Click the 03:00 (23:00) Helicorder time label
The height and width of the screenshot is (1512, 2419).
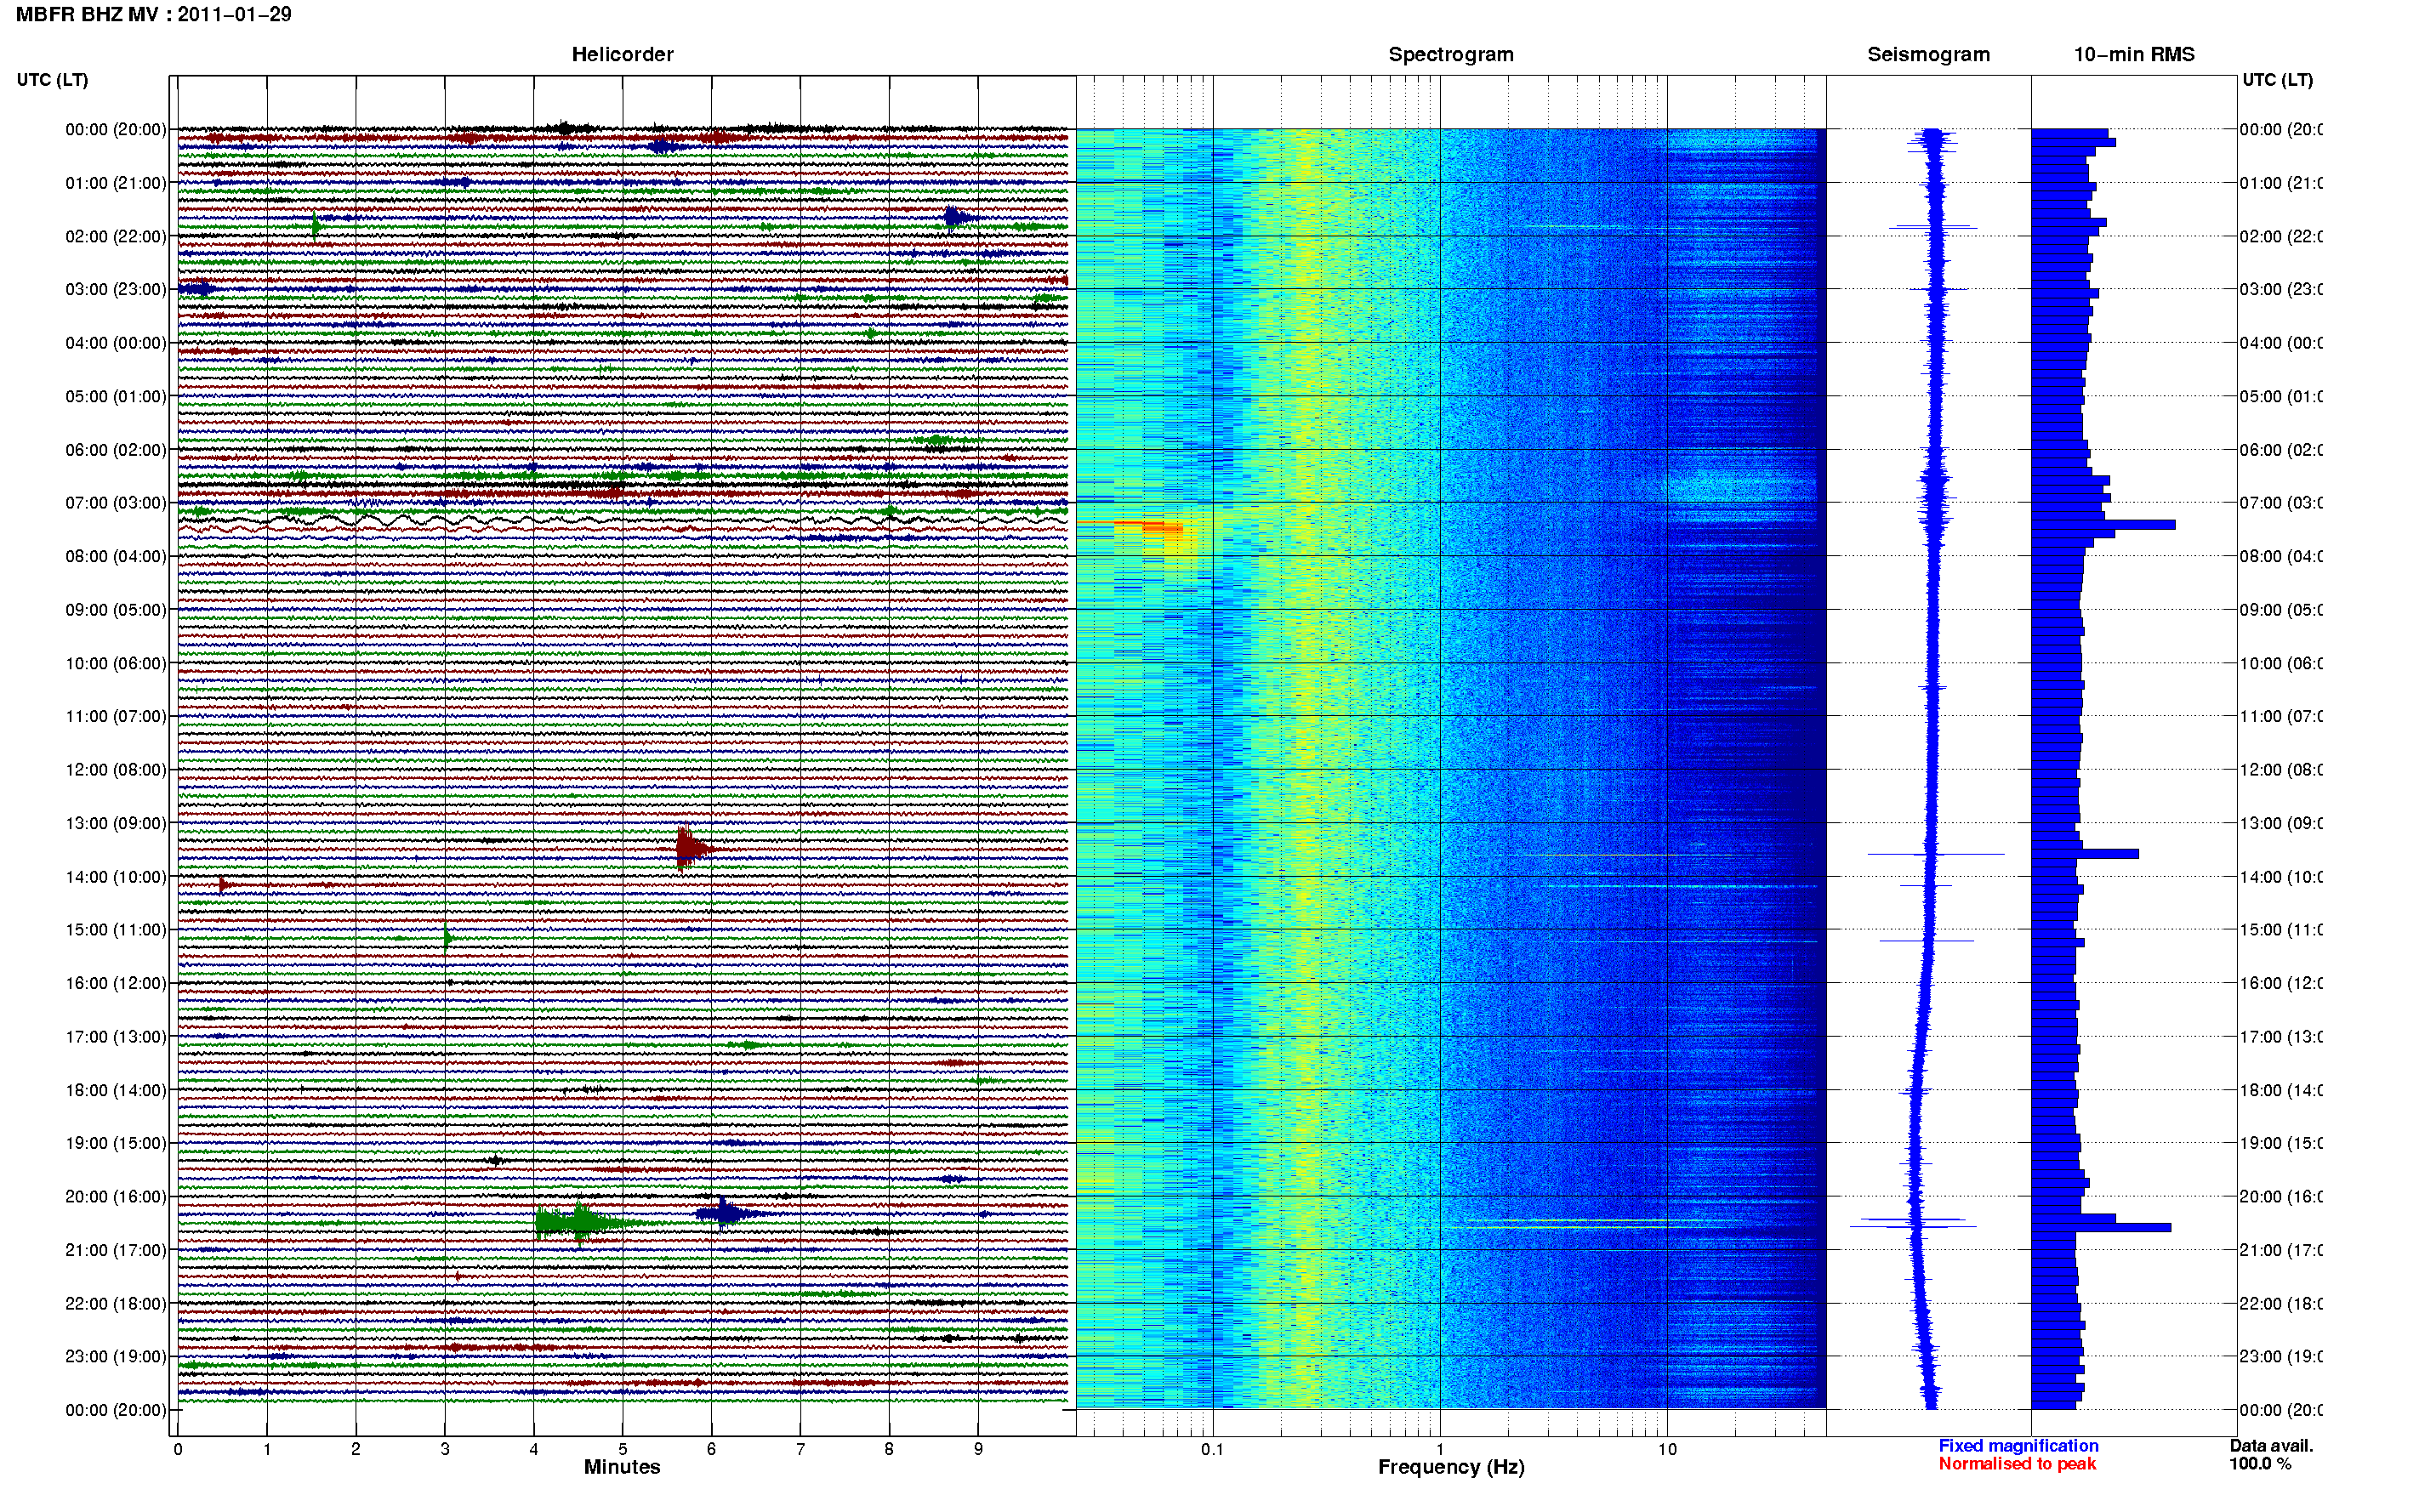(116, 289)
